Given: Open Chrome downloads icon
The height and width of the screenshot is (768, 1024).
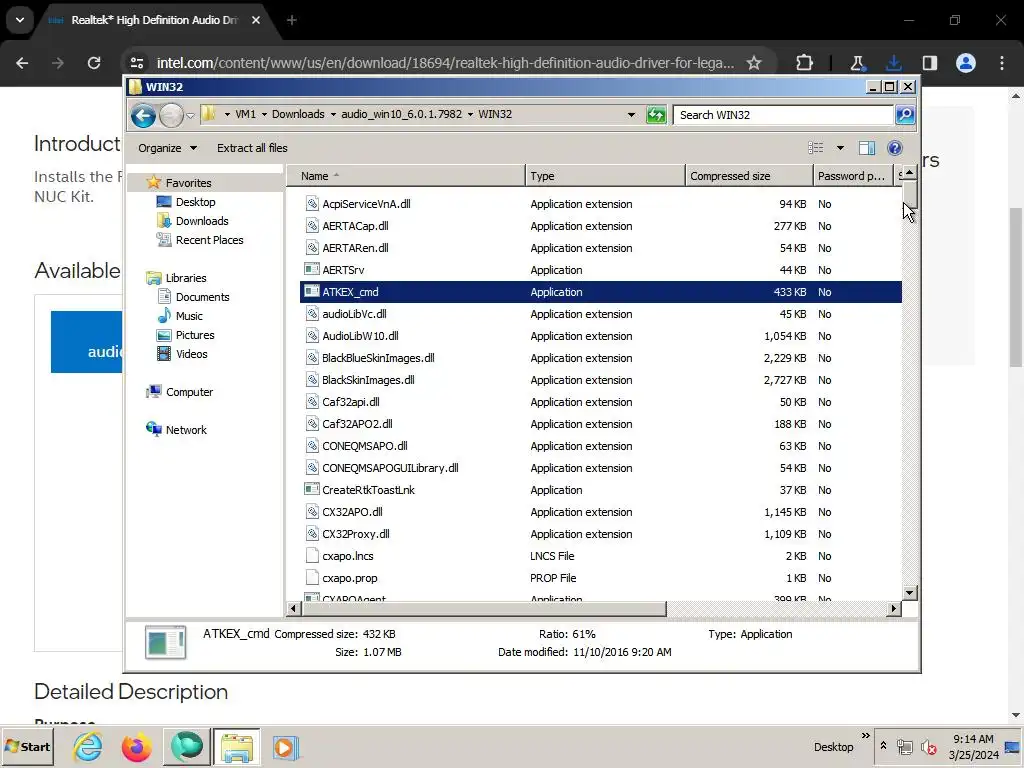Looking at the screenshot, I should pos(894,63).
